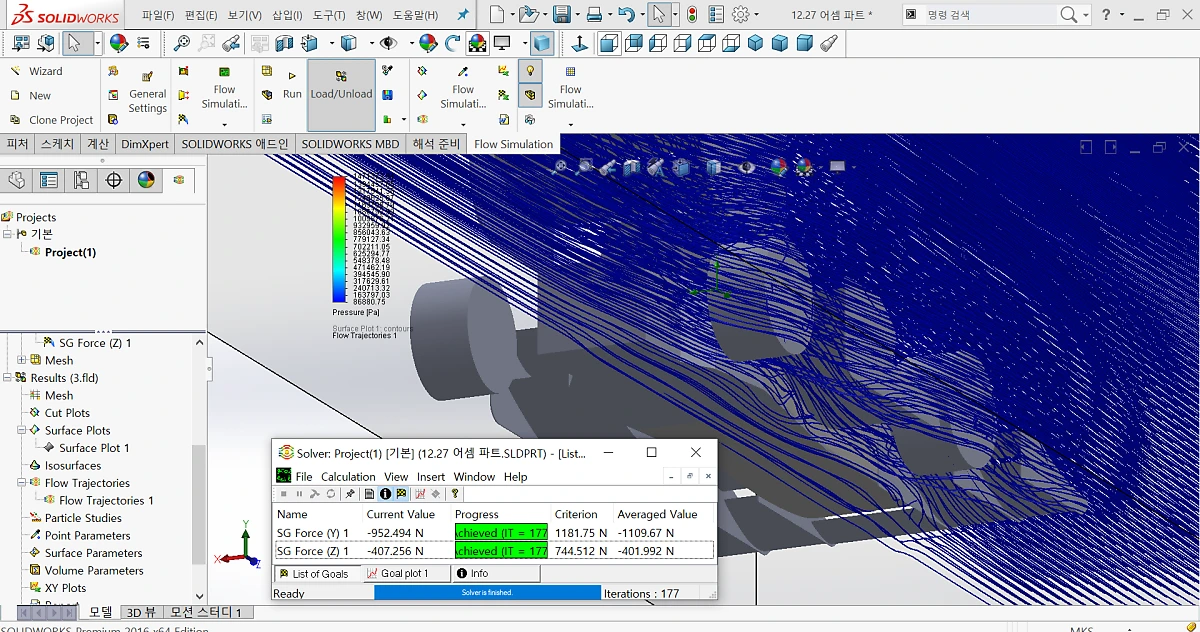Collapse the Results (3.fld) tree node

coord(8,378)
